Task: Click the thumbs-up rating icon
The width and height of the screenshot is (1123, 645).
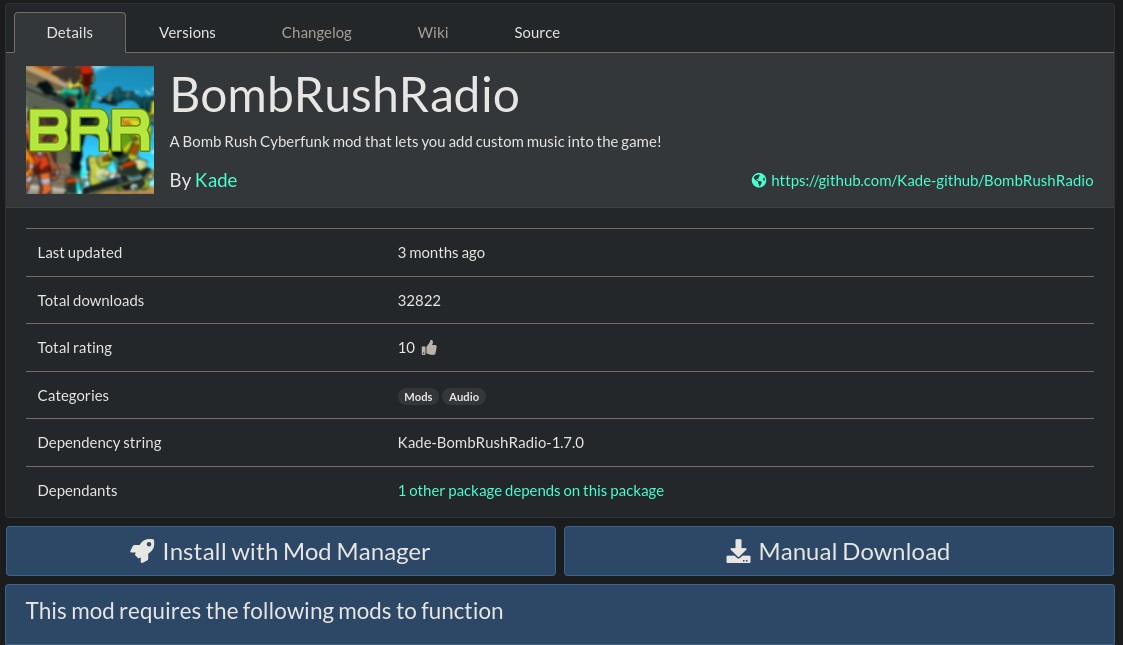Action: [429, 348]
